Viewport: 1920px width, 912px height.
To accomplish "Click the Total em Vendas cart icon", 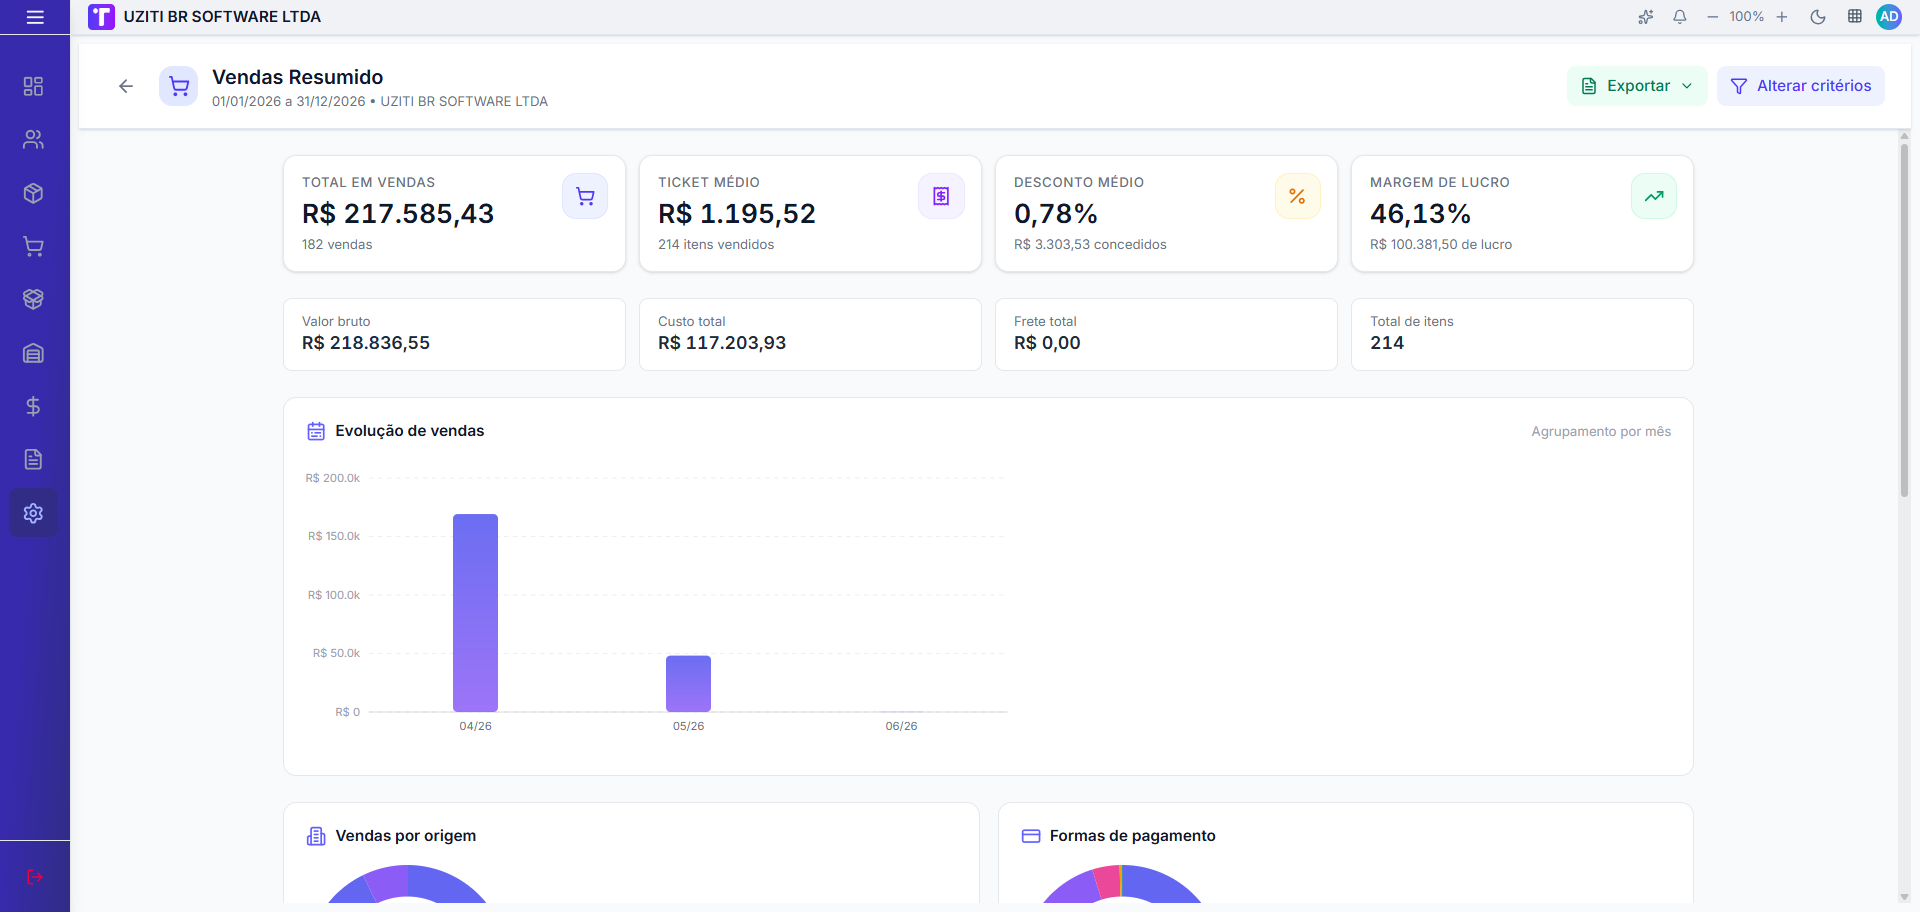I will (585, 196).
